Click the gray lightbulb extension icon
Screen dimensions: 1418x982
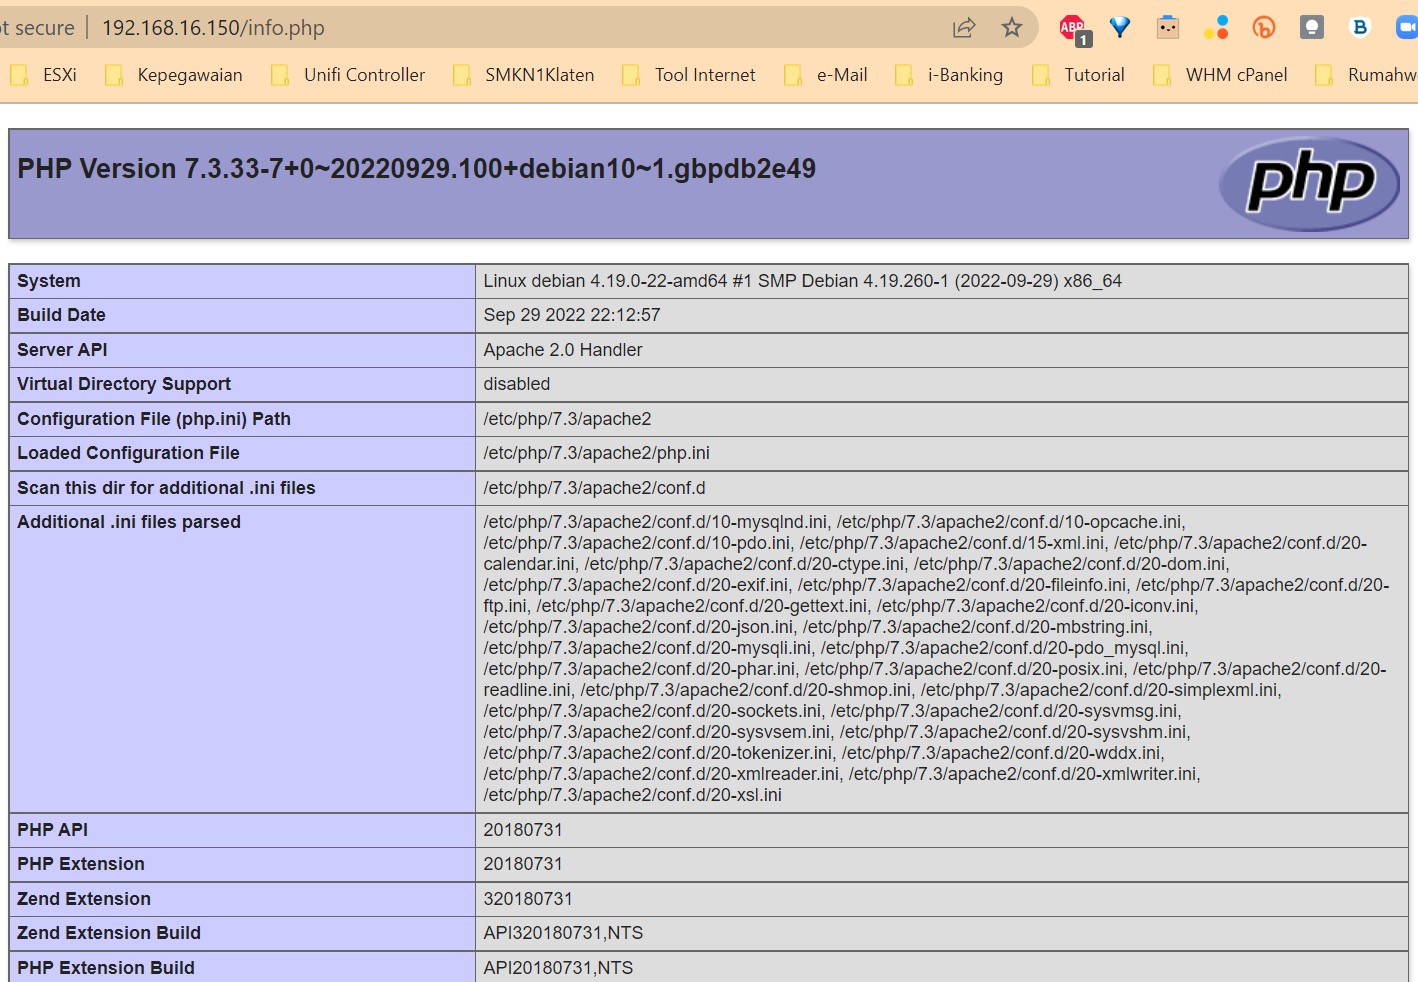click(1312, 28)
